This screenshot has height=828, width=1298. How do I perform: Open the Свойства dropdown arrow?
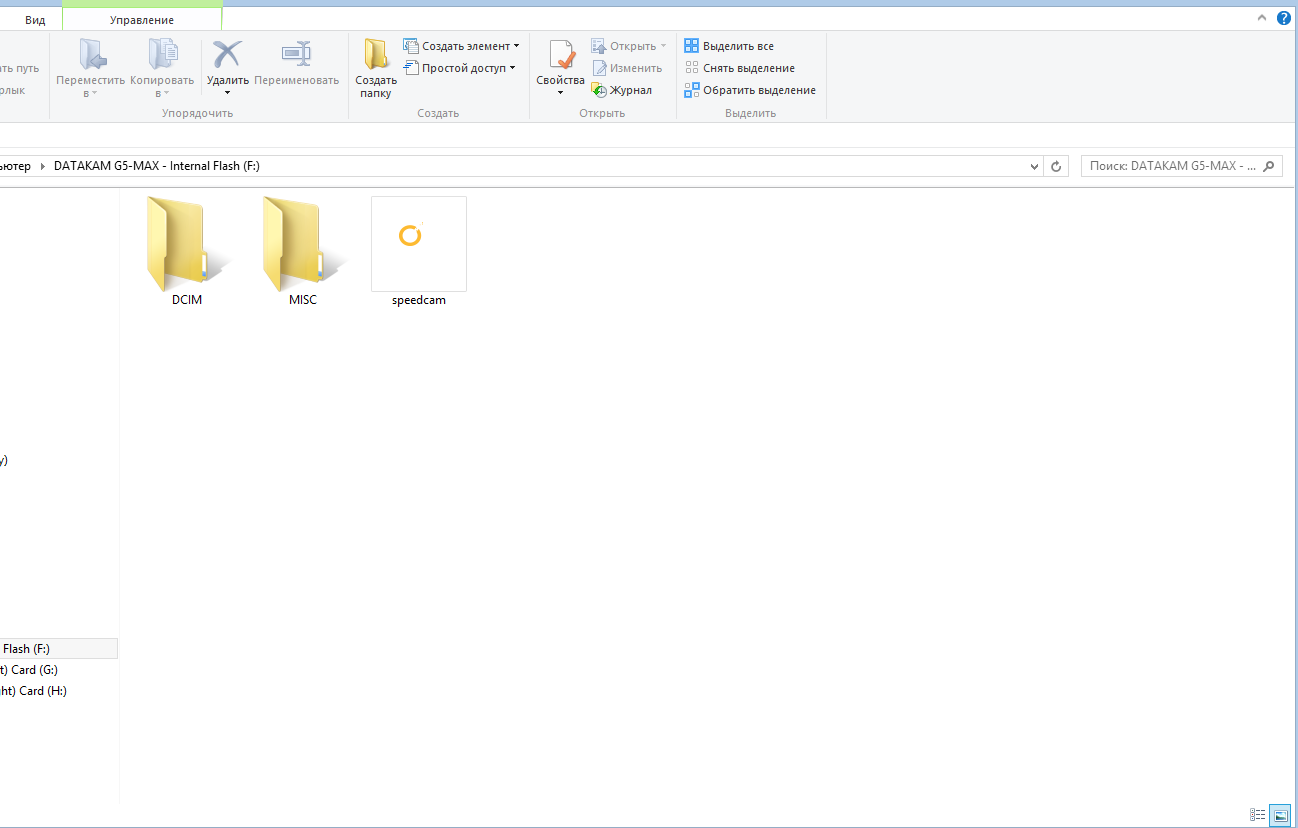tap(560, 93)
